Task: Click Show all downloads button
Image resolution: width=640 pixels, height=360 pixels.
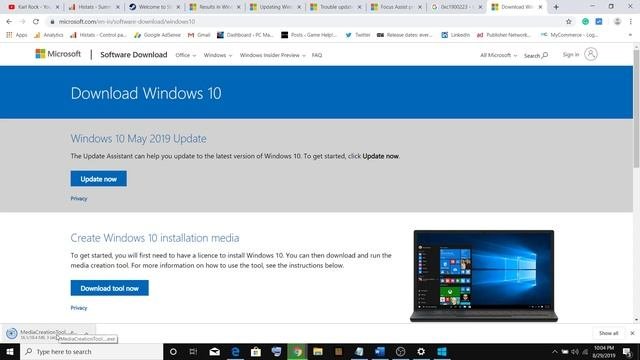Action: [x=608, y=333]
